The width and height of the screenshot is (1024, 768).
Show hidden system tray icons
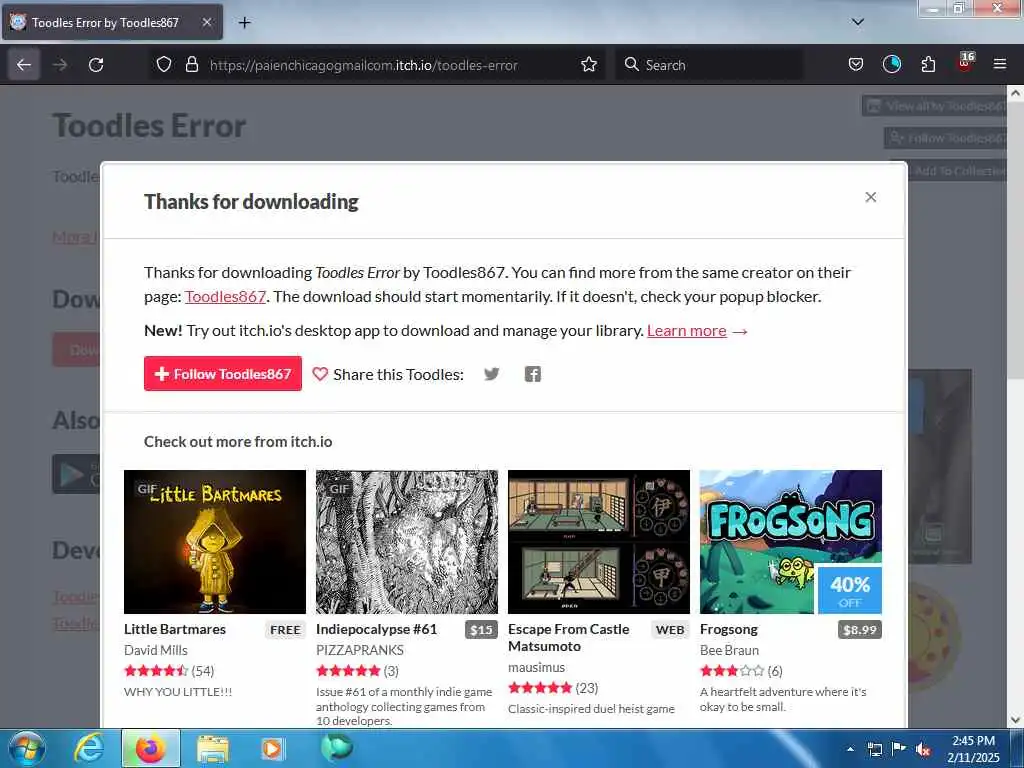pos(850,749)
